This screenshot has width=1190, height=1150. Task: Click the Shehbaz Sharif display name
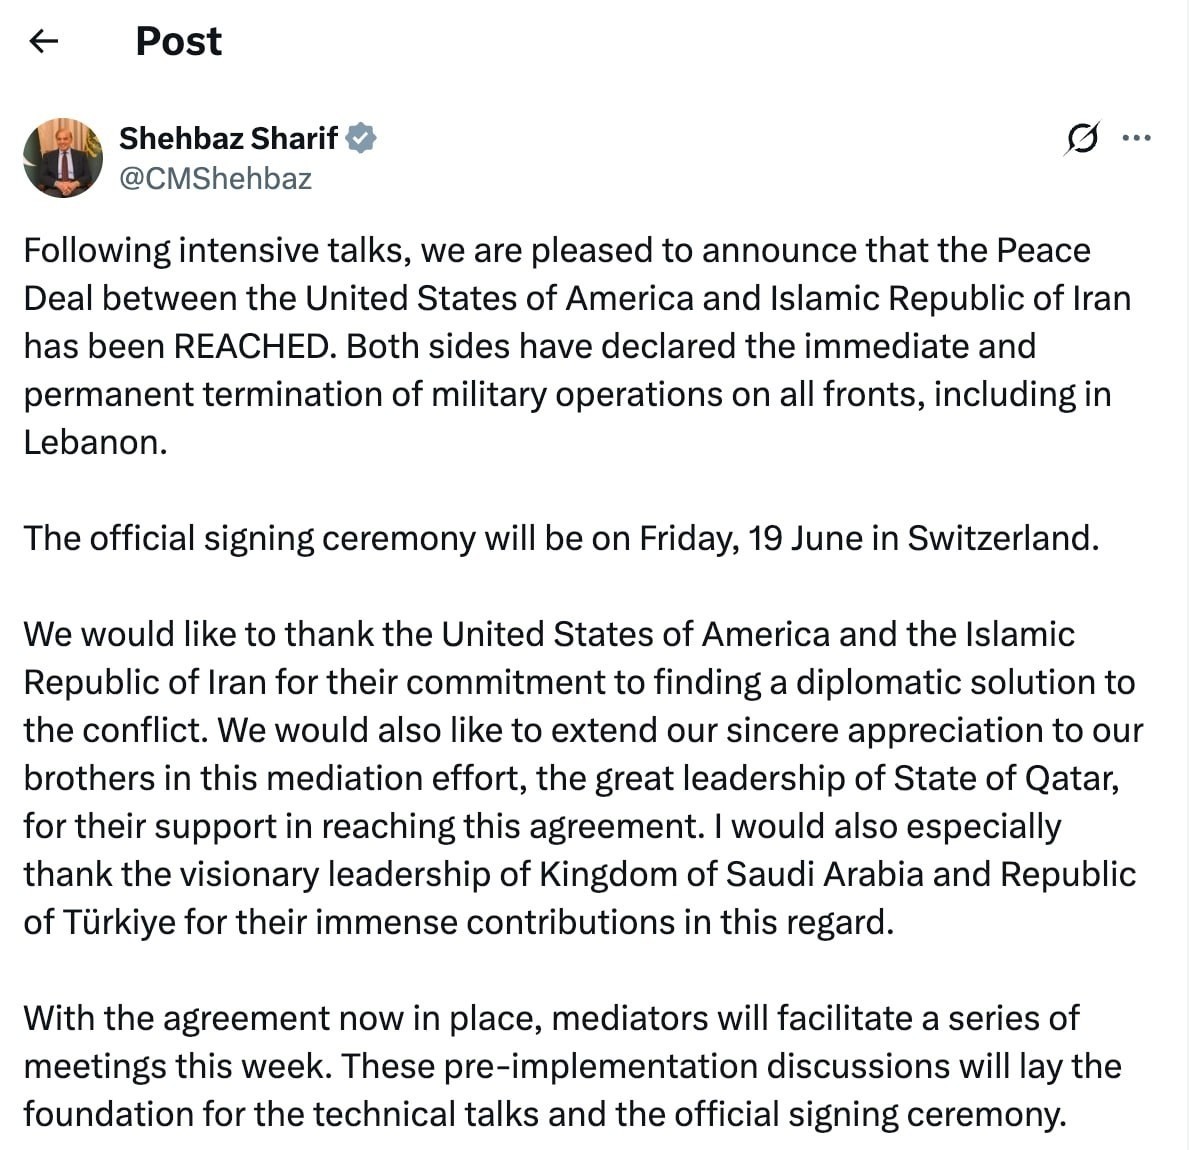coord(228,138)
